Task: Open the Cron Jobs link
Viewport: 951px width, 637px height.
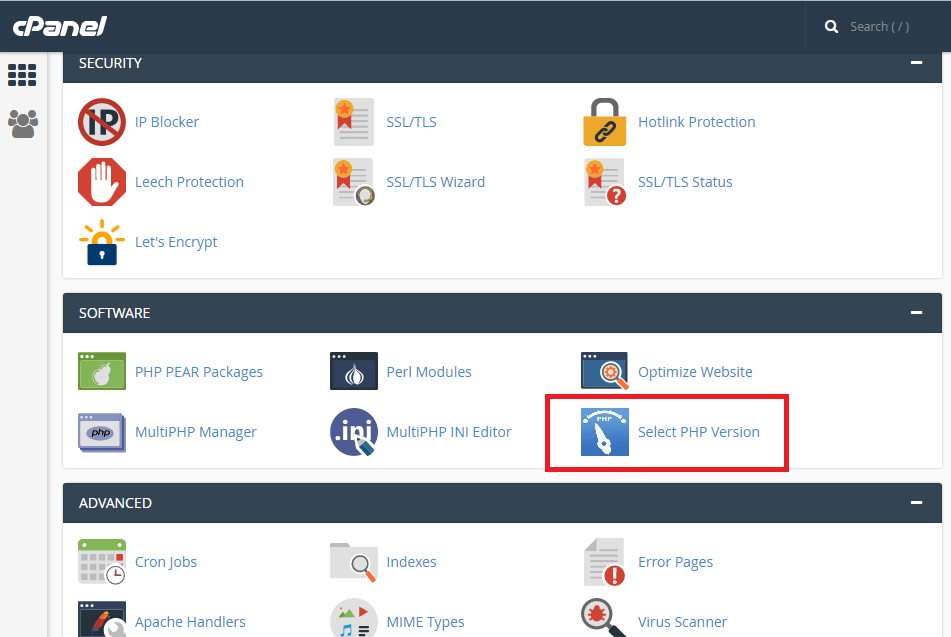Action: 166,562
